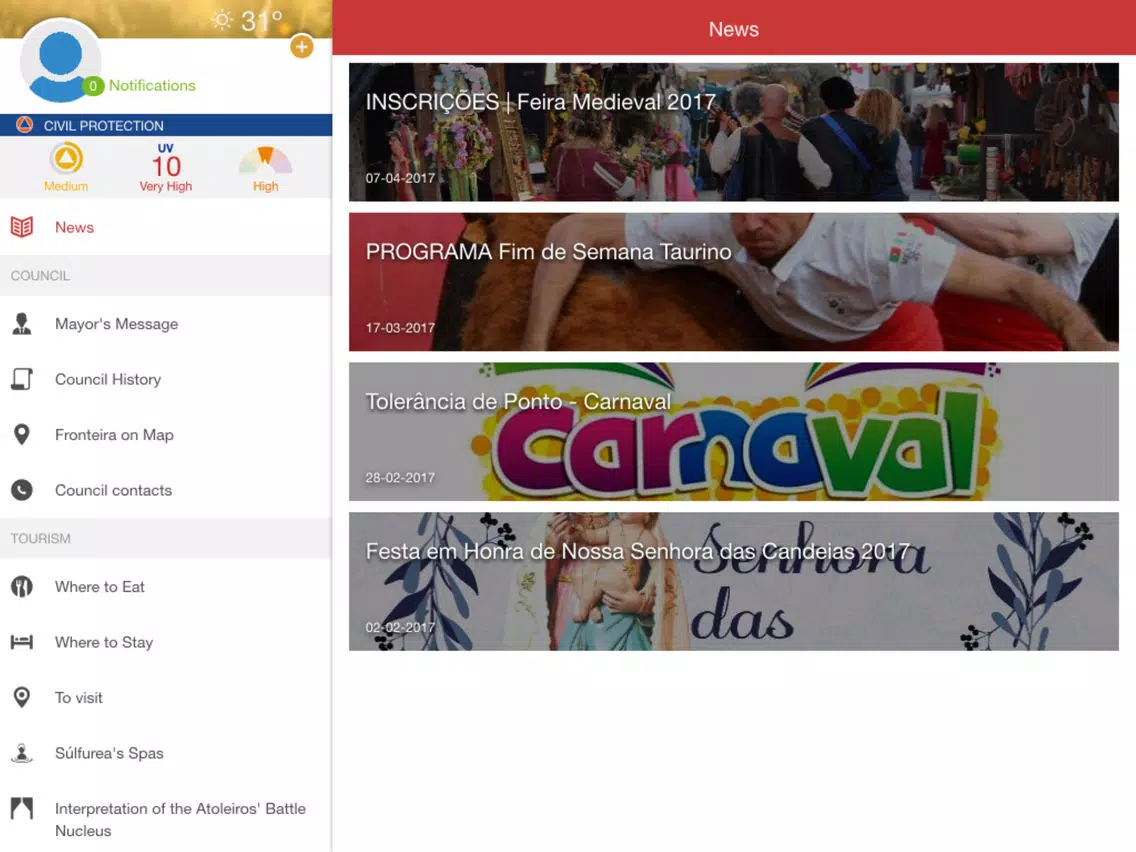Open Fronteira on Map
Viewport: 1136px width, 852px height.
tap(166, 435)
